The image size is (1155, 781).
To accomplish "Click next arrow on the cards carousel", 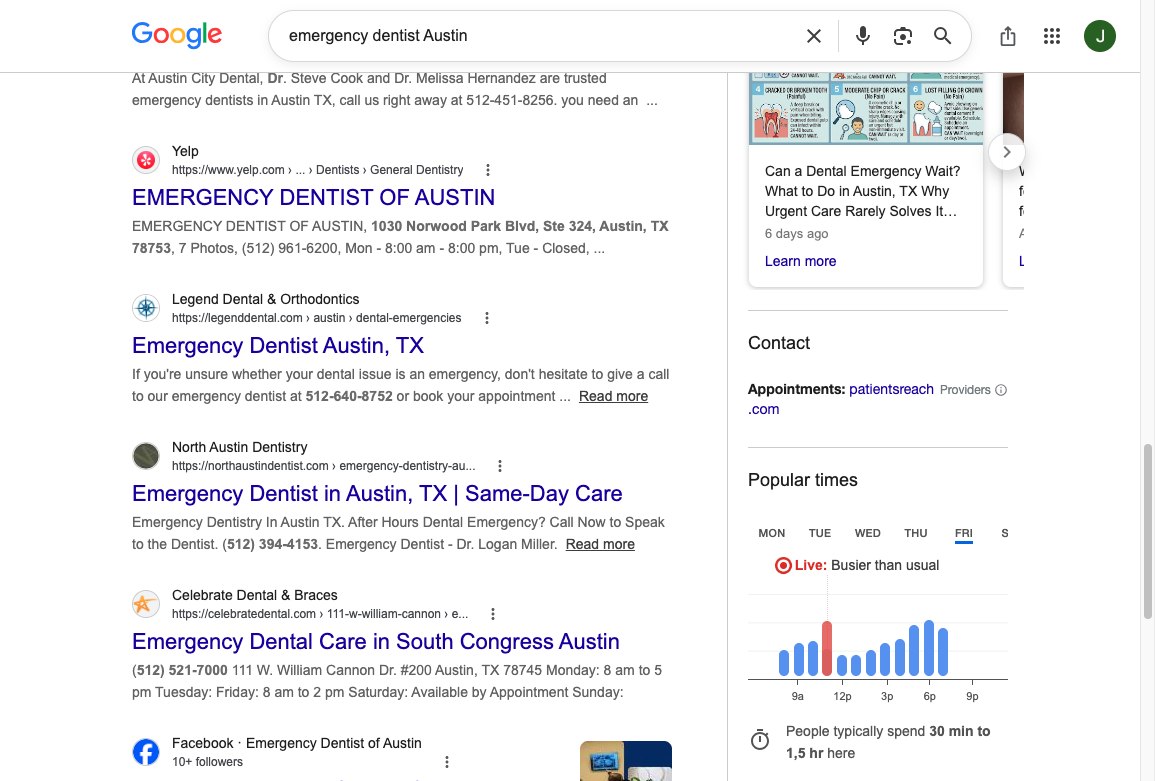I will coord(1007,153).
